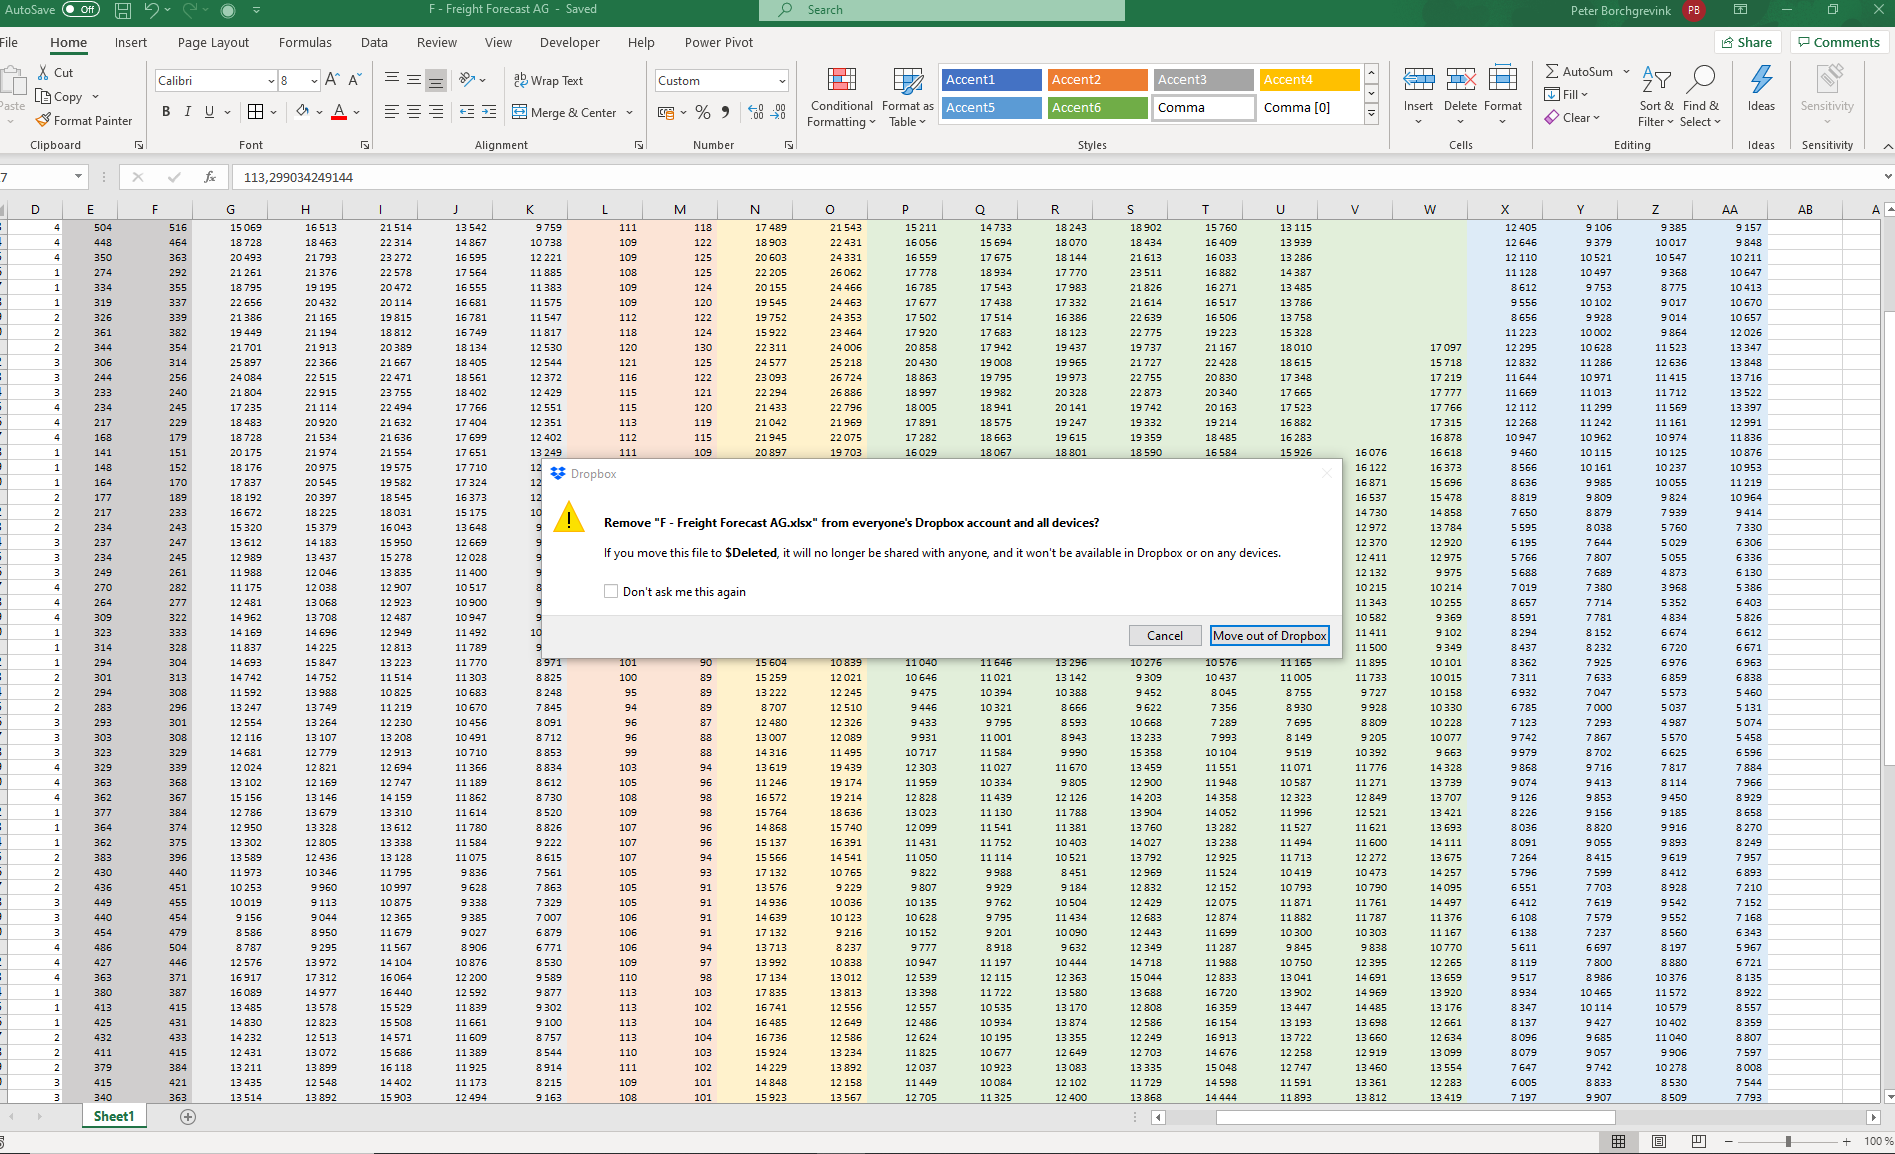Open the Borders dropdown arrow
Image resolution: width=1895 pixels, height=1154 pixels.
pos(273,112)
